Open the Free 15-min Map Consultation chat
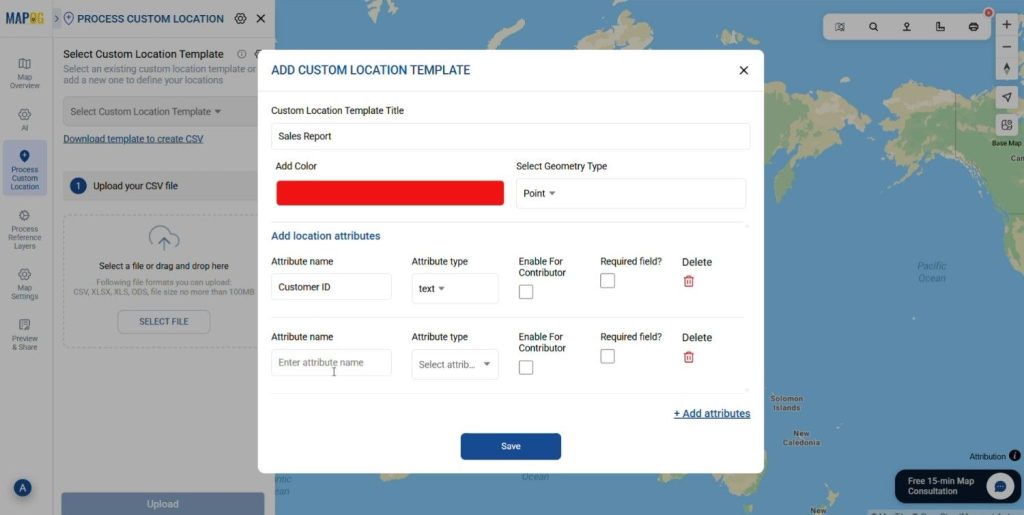 956,486
